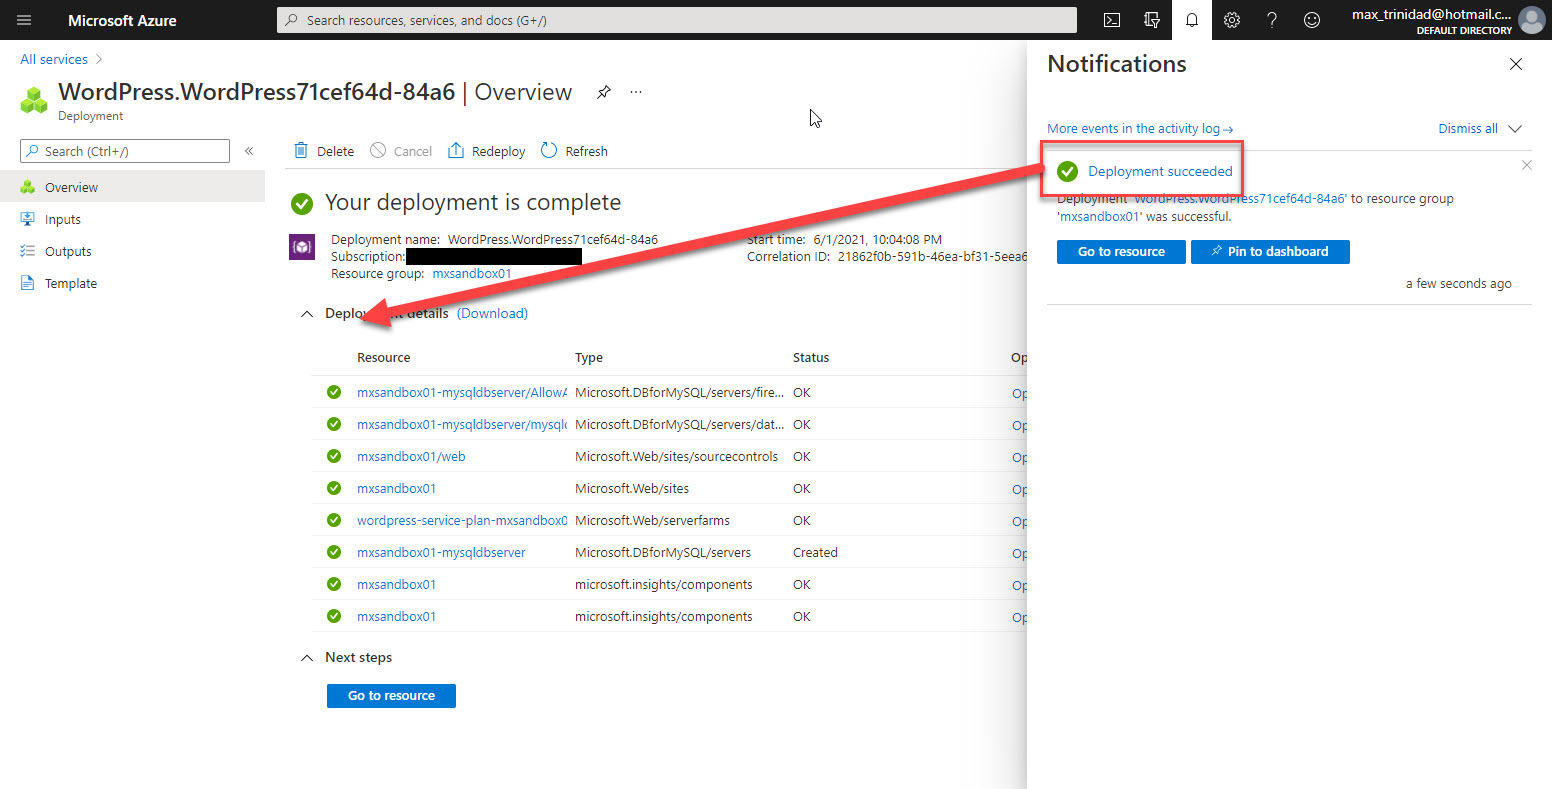Click the deployment cube icon near title

[34, 100]
